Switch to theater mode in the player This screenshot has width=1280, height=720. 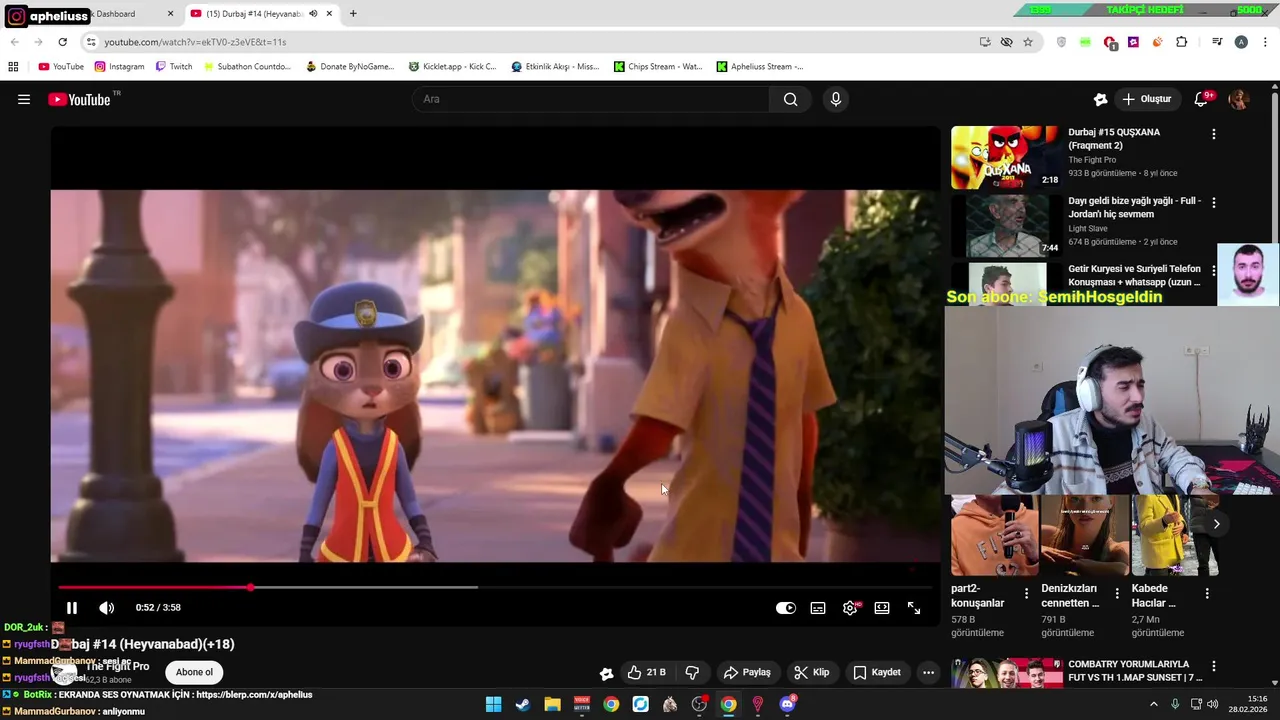click(882, 608)
